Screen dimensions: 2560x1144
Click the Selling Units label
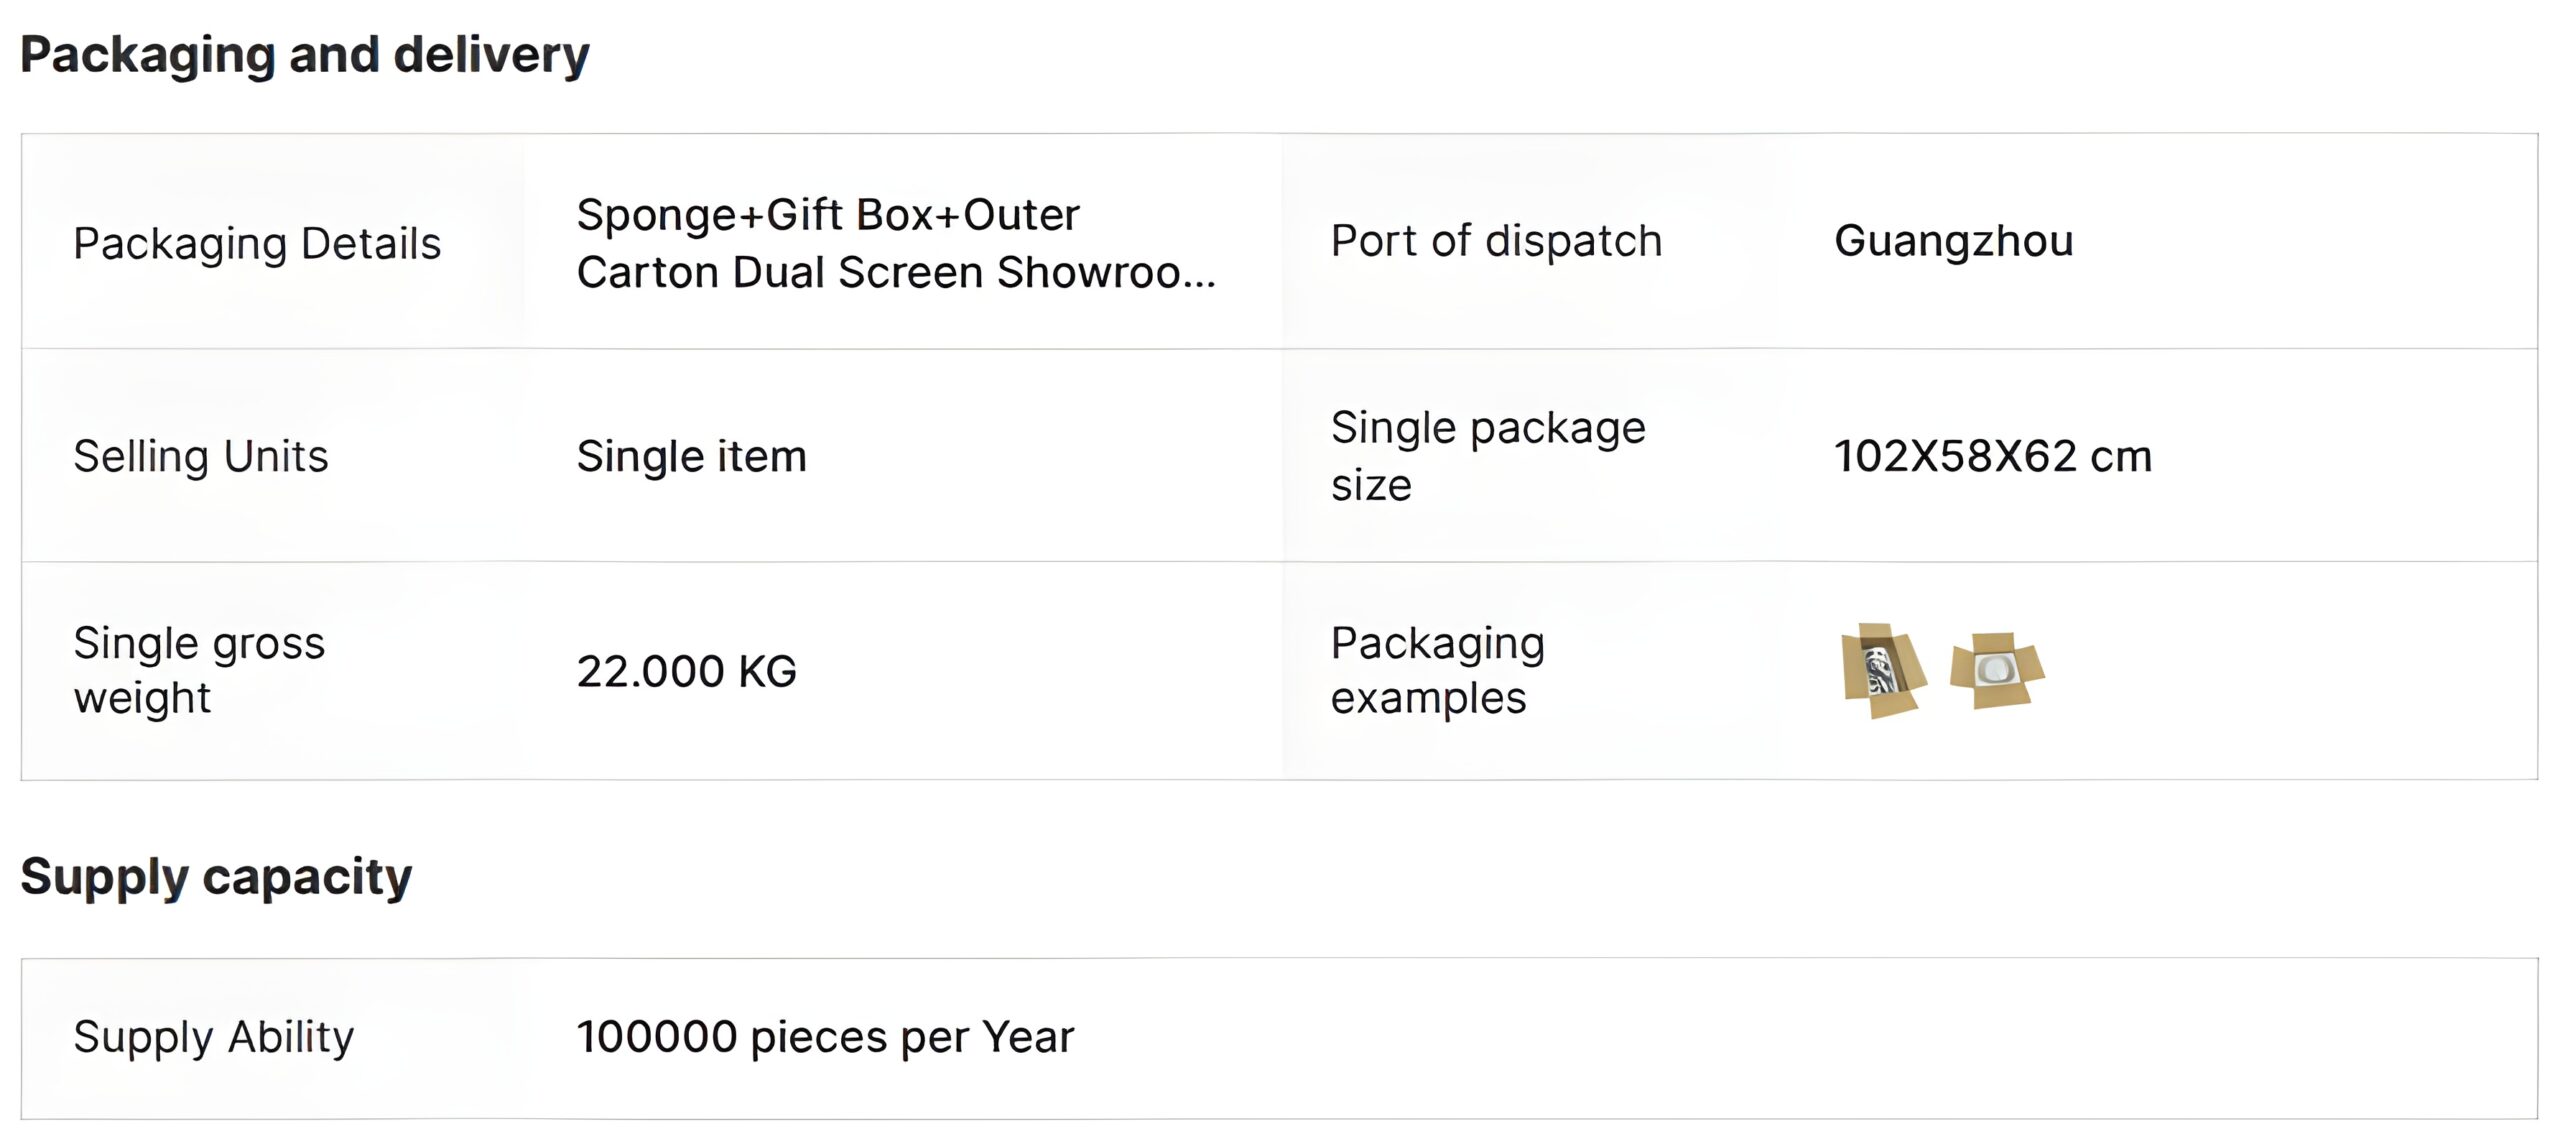point(200,456)
